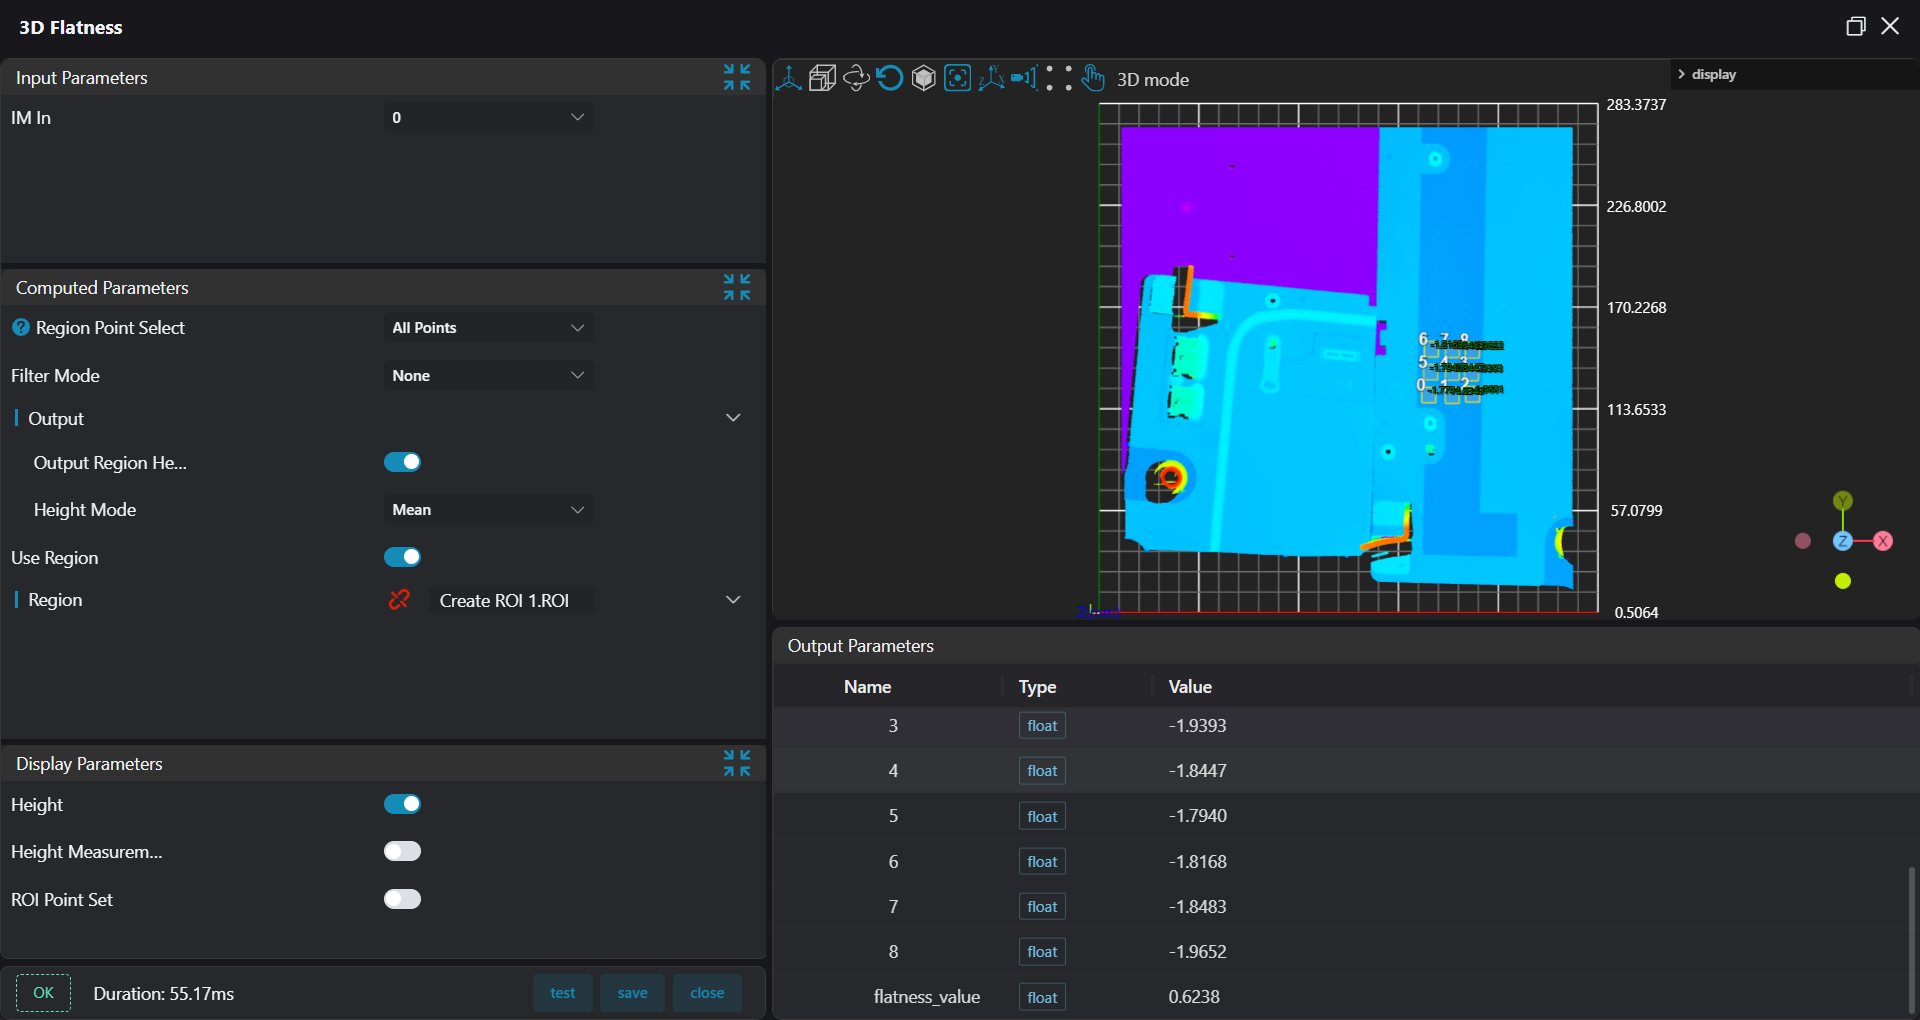Click the test button

click(563, 993)
